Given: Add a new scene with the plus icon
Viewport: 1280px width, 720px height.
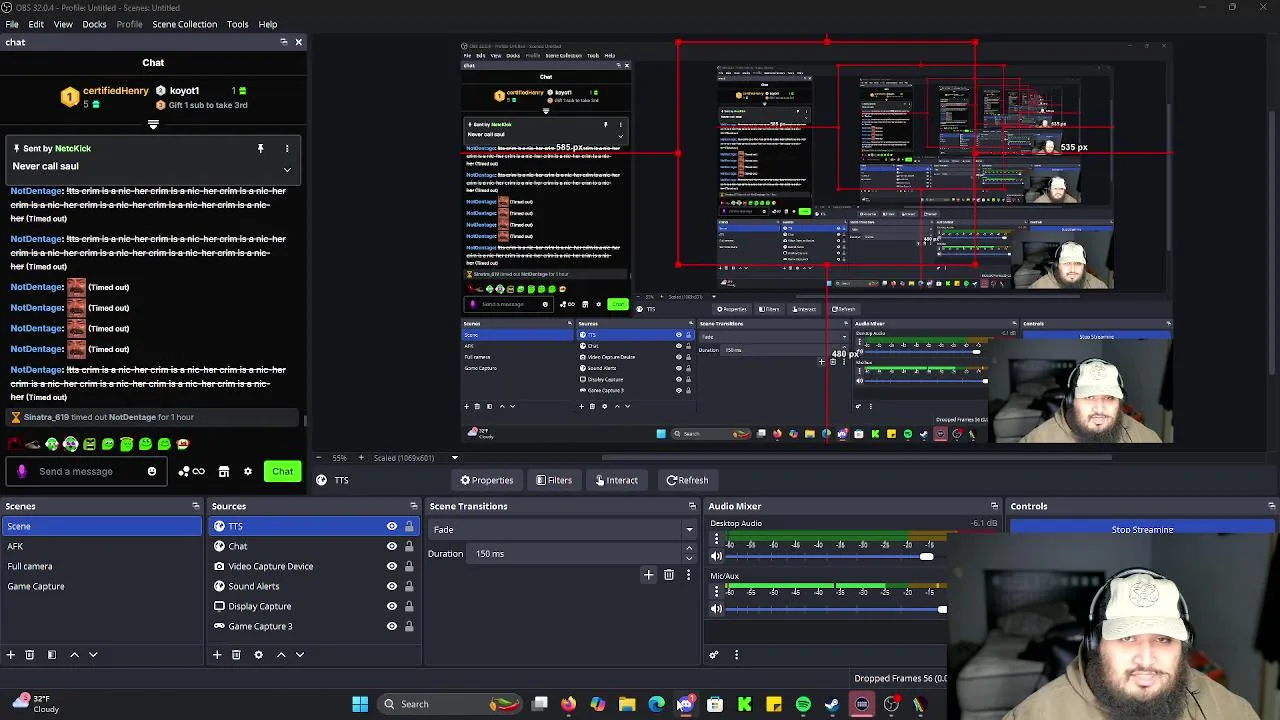Looking at the screenshot, I should point(11,654).
